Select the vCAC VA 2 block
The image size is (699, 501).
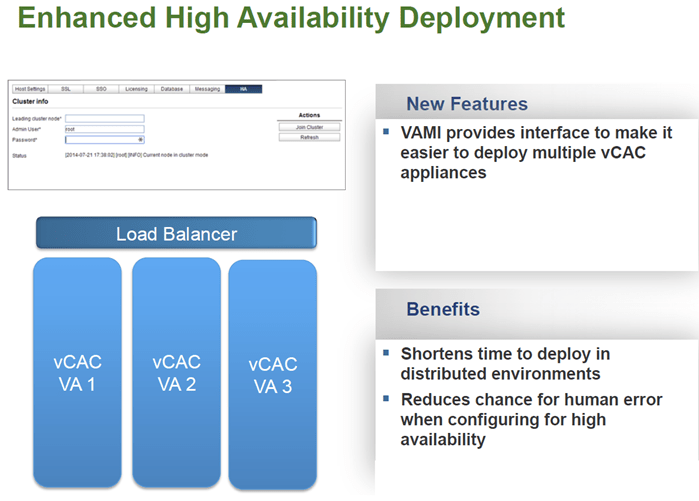pos(176,372)
